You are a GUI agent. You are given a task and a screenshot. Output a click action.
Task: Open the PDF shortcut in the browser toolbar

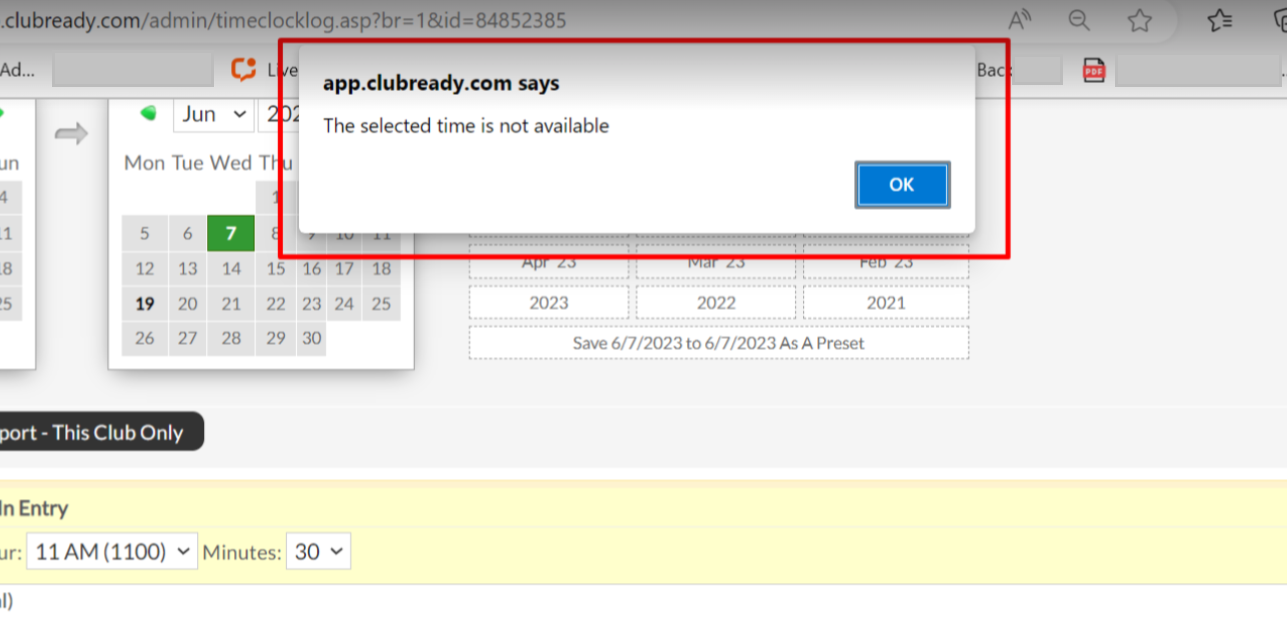click(1092, 69)
